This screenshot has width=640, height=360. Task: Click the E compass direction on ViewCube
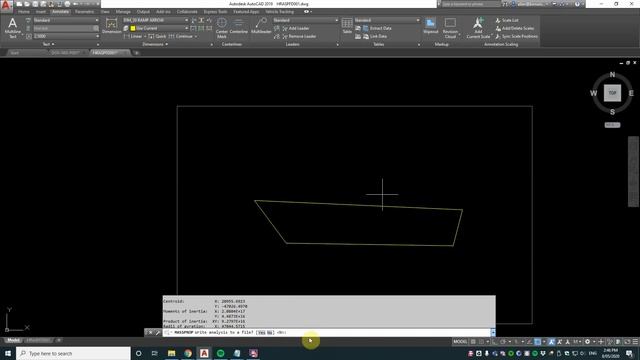click(x=631, y=93)
